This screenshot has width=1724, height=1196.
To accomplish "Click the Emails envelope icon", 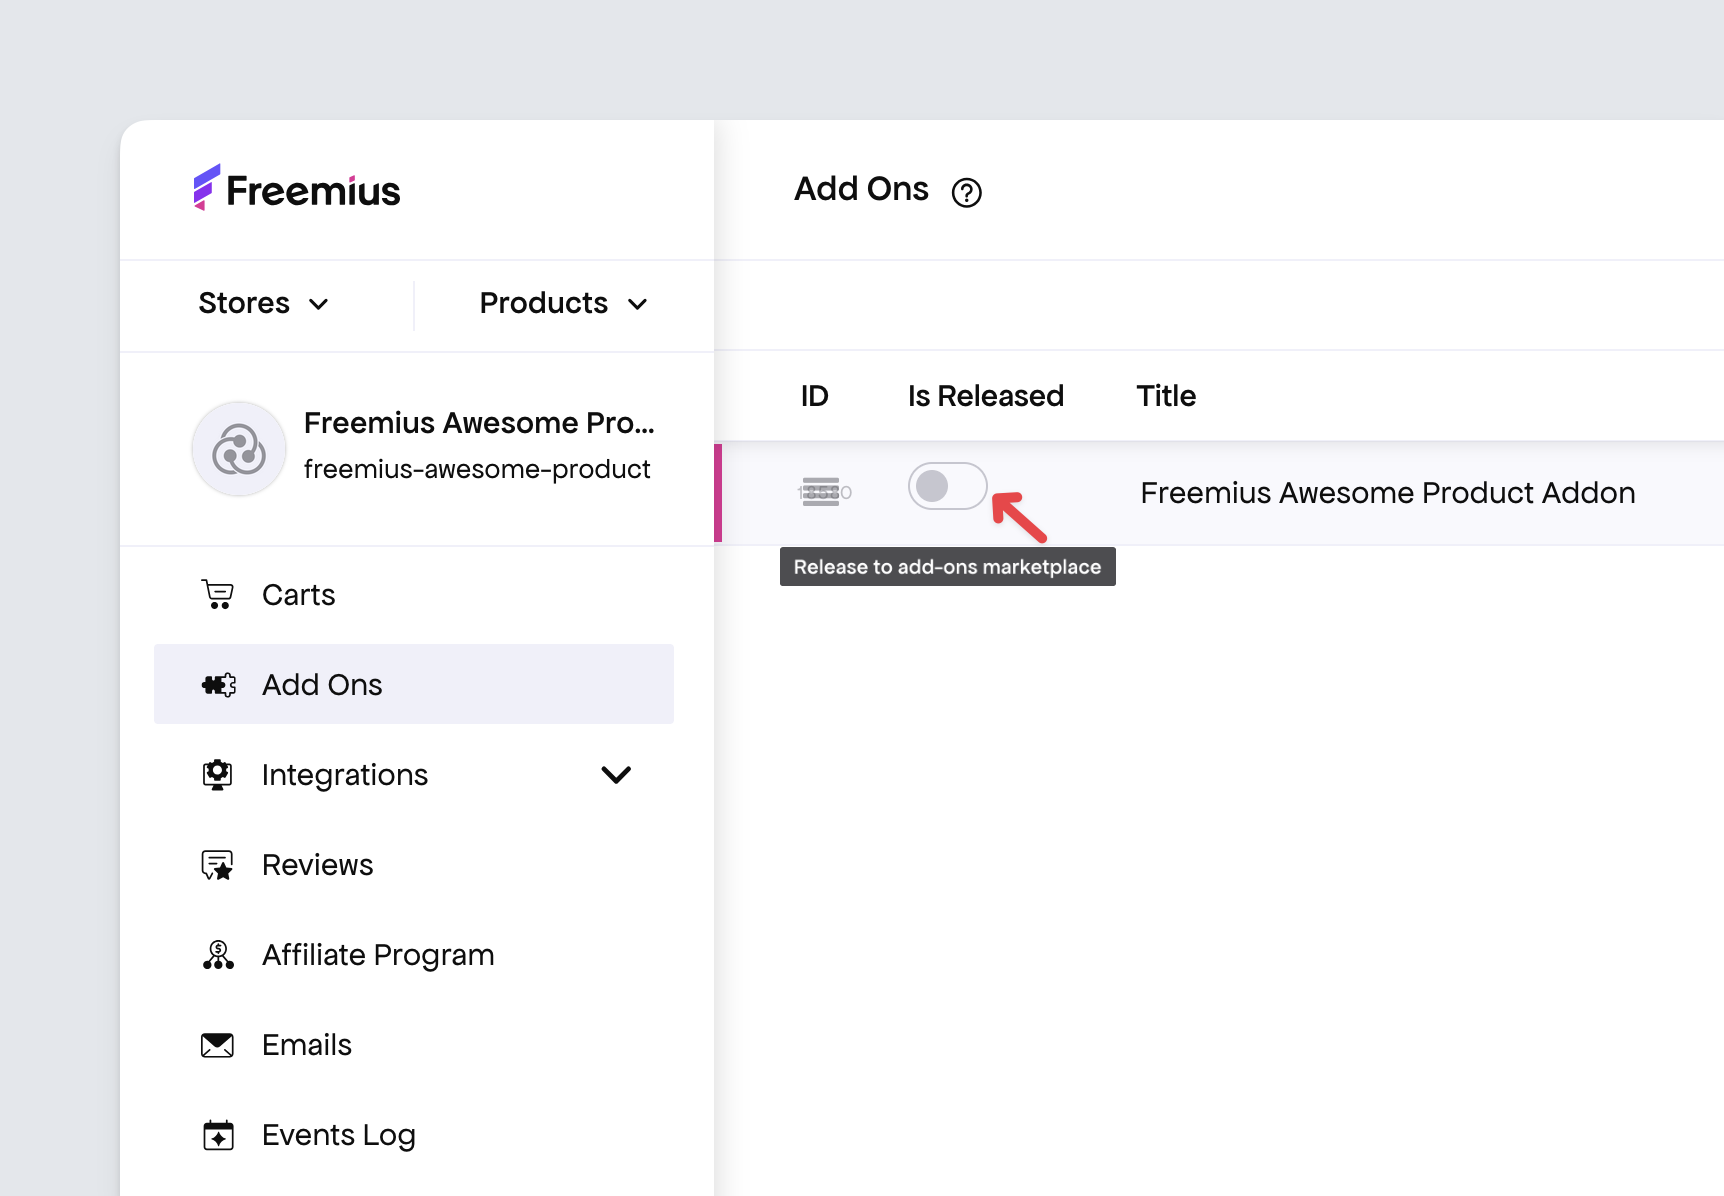I will point(217,1045).
